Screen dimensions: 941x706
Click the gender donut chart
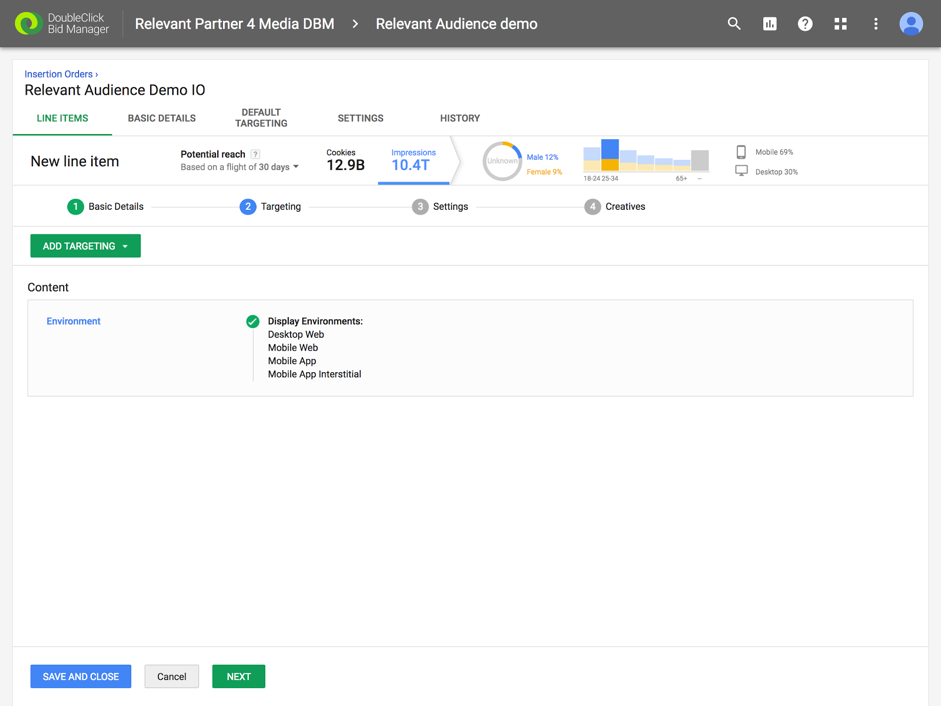tap(502, 161)
